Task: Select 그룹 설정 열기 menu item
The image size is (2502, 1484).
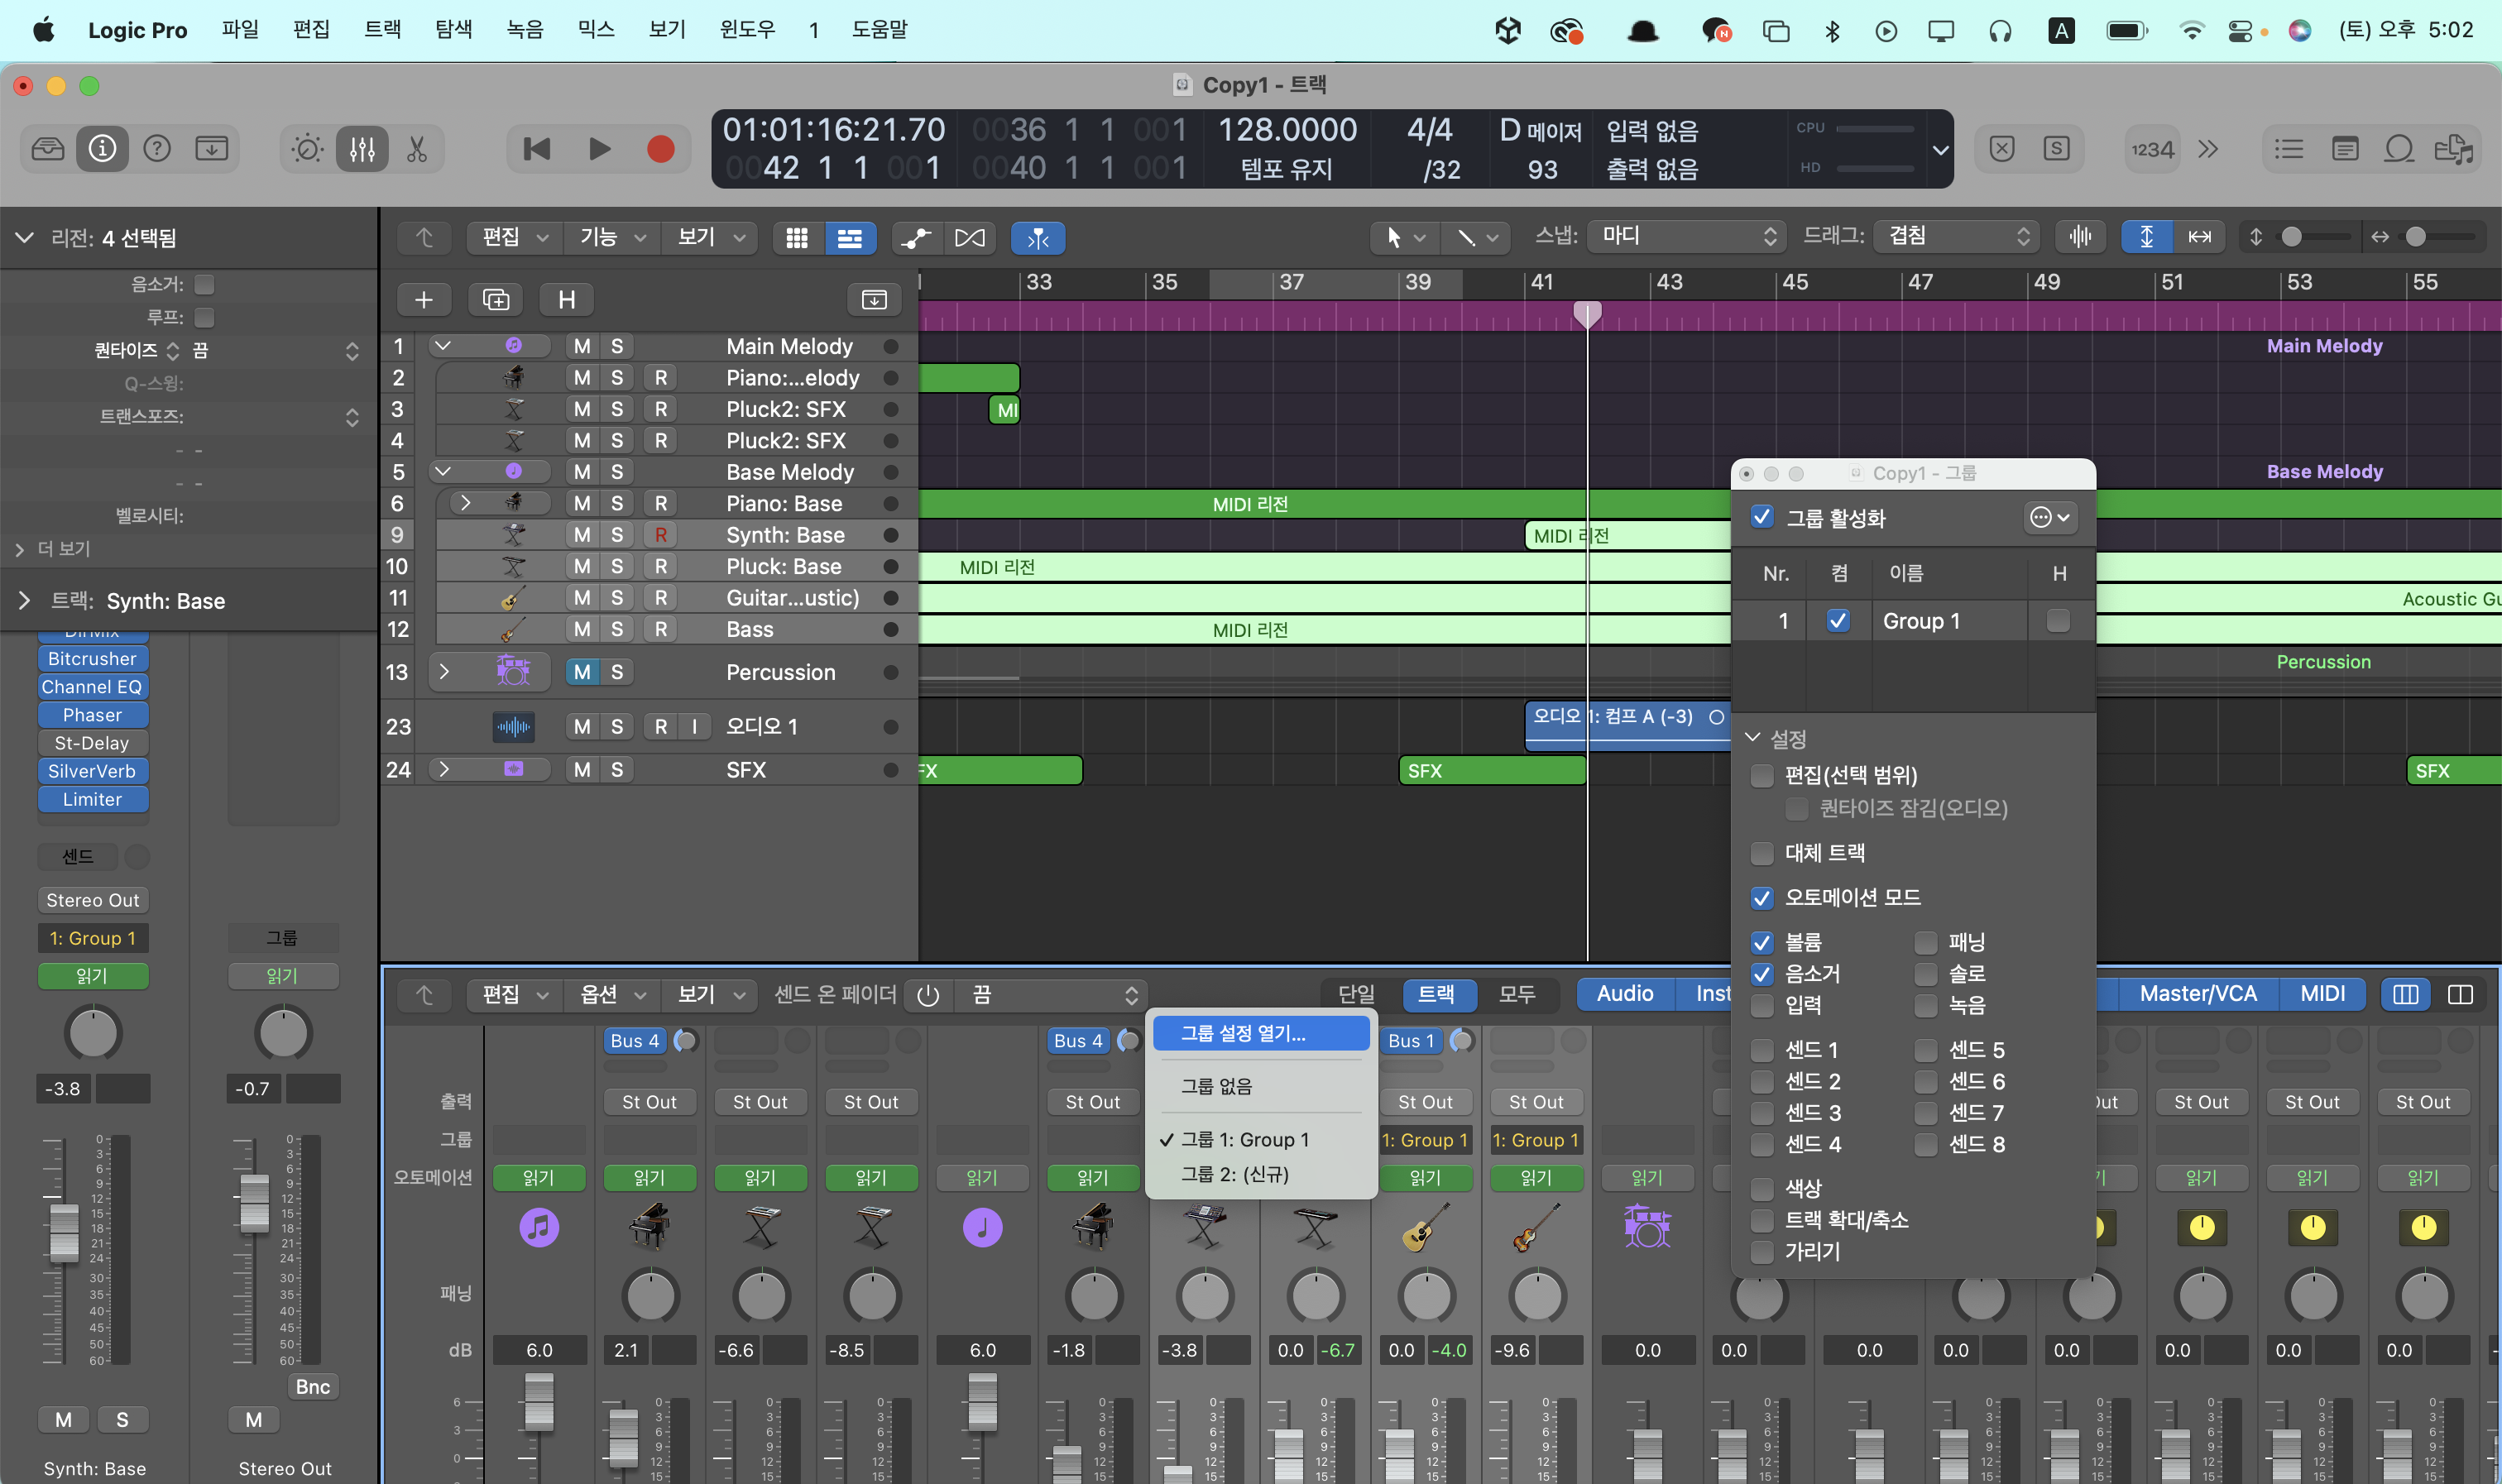Action: (x=1243, y=1033)
